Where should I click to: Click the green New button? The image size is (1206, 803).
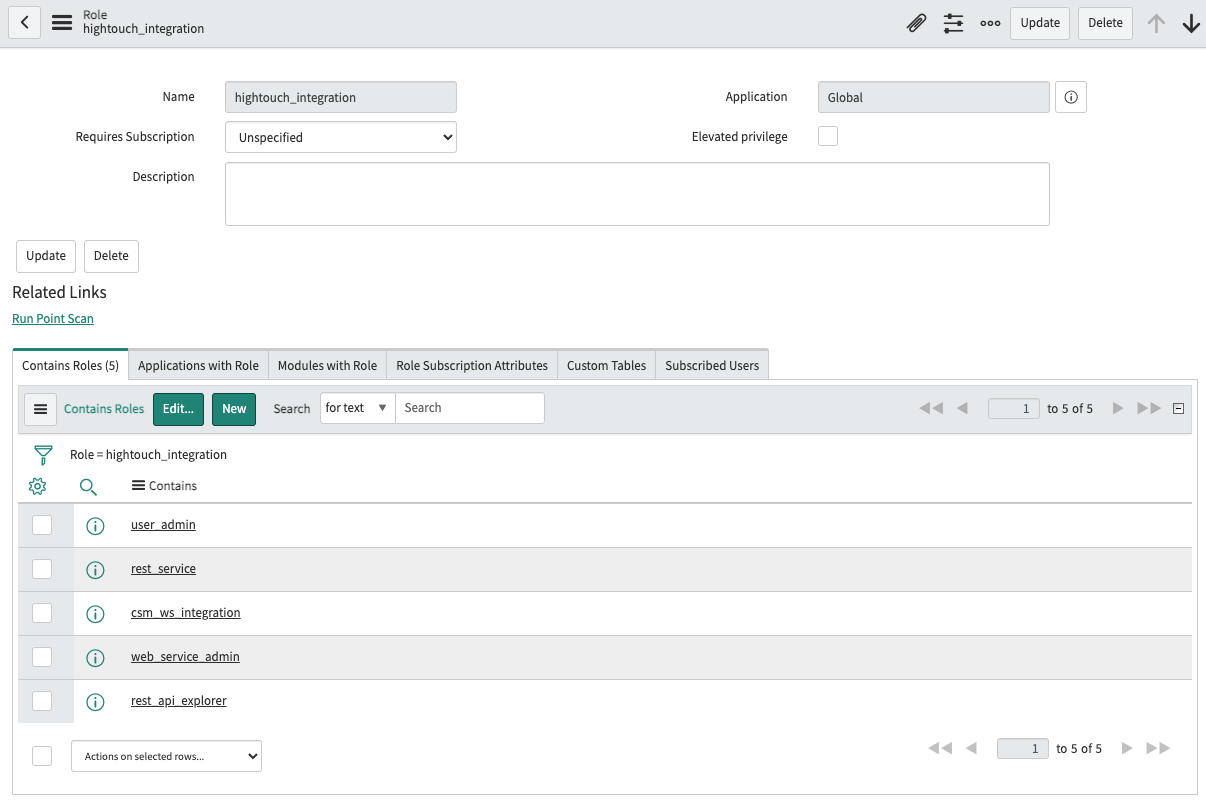234,409
